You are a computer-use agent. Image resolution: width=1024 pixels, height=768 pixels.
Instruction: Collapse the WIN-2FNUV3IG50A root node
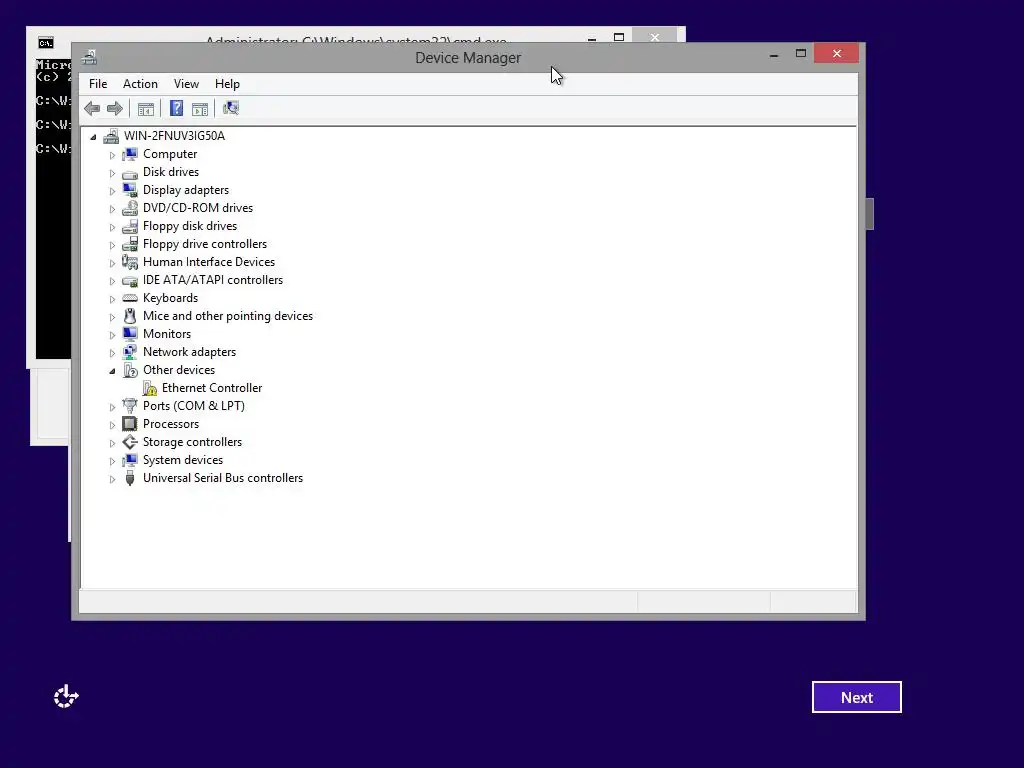click(93, 137)
